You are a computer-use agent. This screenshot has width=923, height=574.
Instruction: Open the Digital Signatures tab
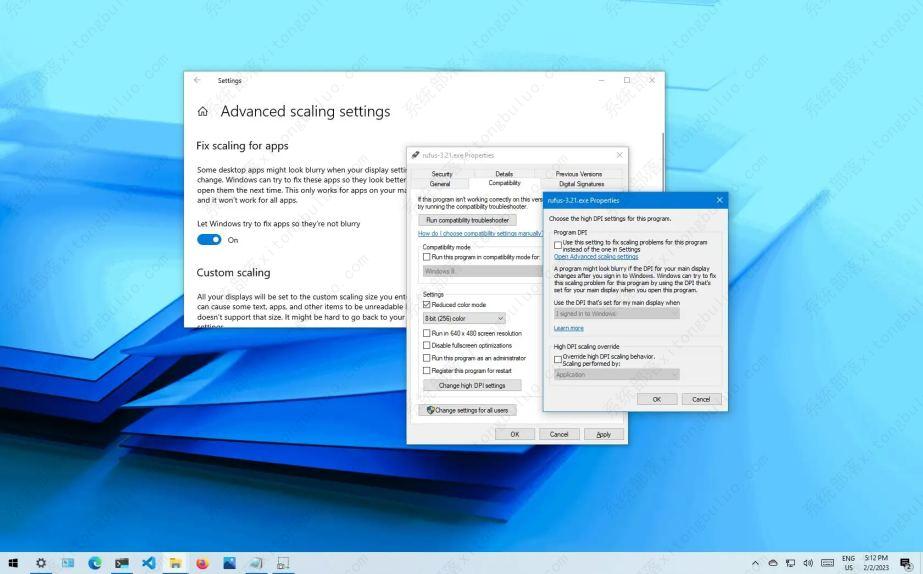click(x=581, y=184)
